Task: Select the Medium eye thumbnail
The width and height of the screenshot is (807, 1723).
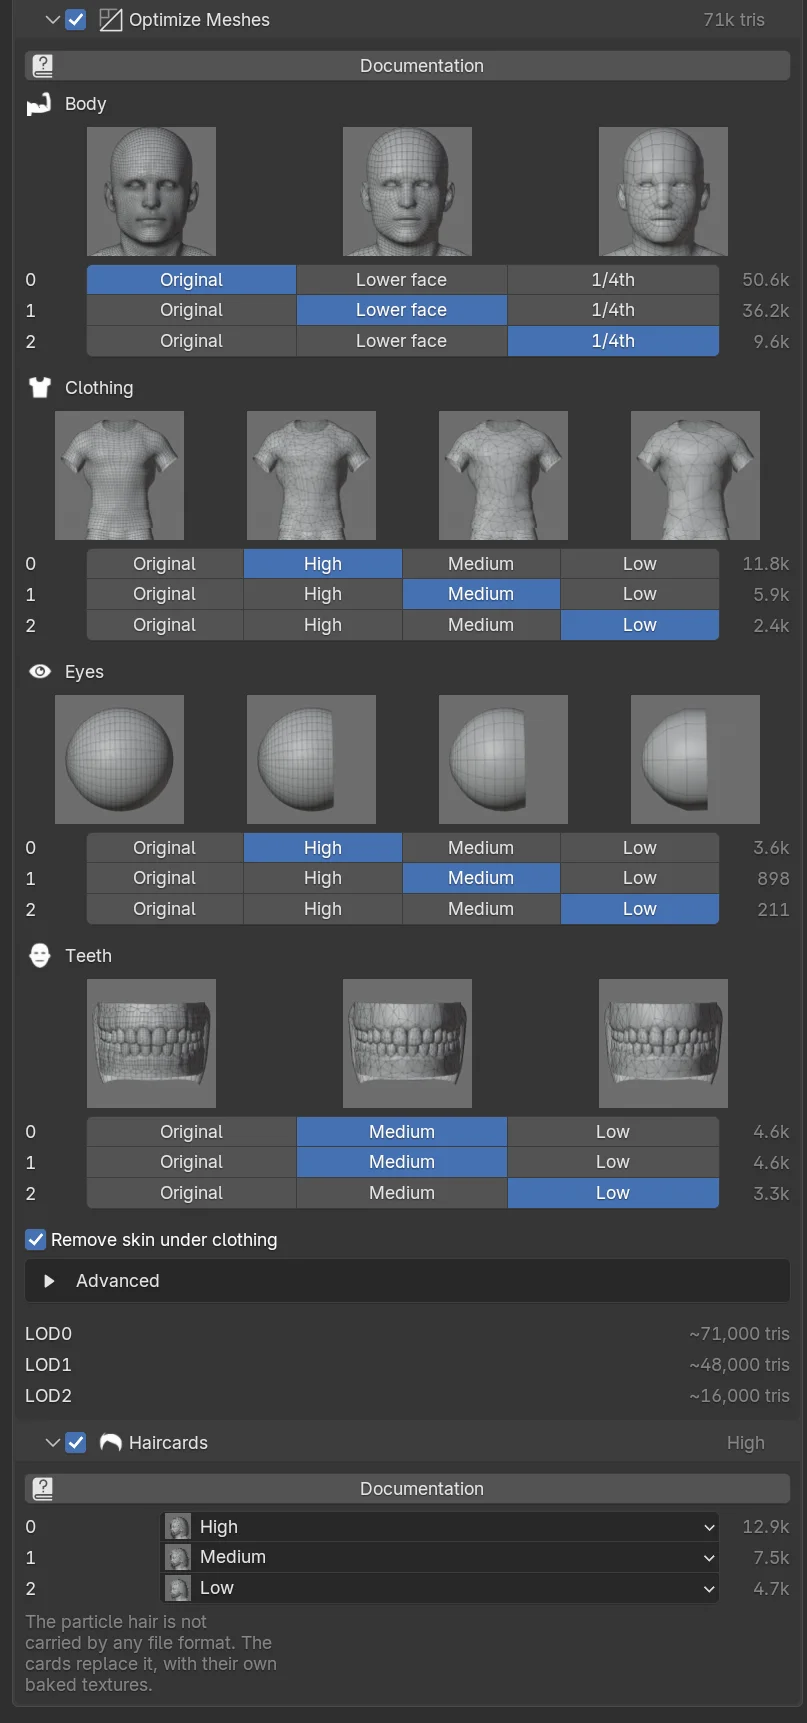Action: pos(503,759)
